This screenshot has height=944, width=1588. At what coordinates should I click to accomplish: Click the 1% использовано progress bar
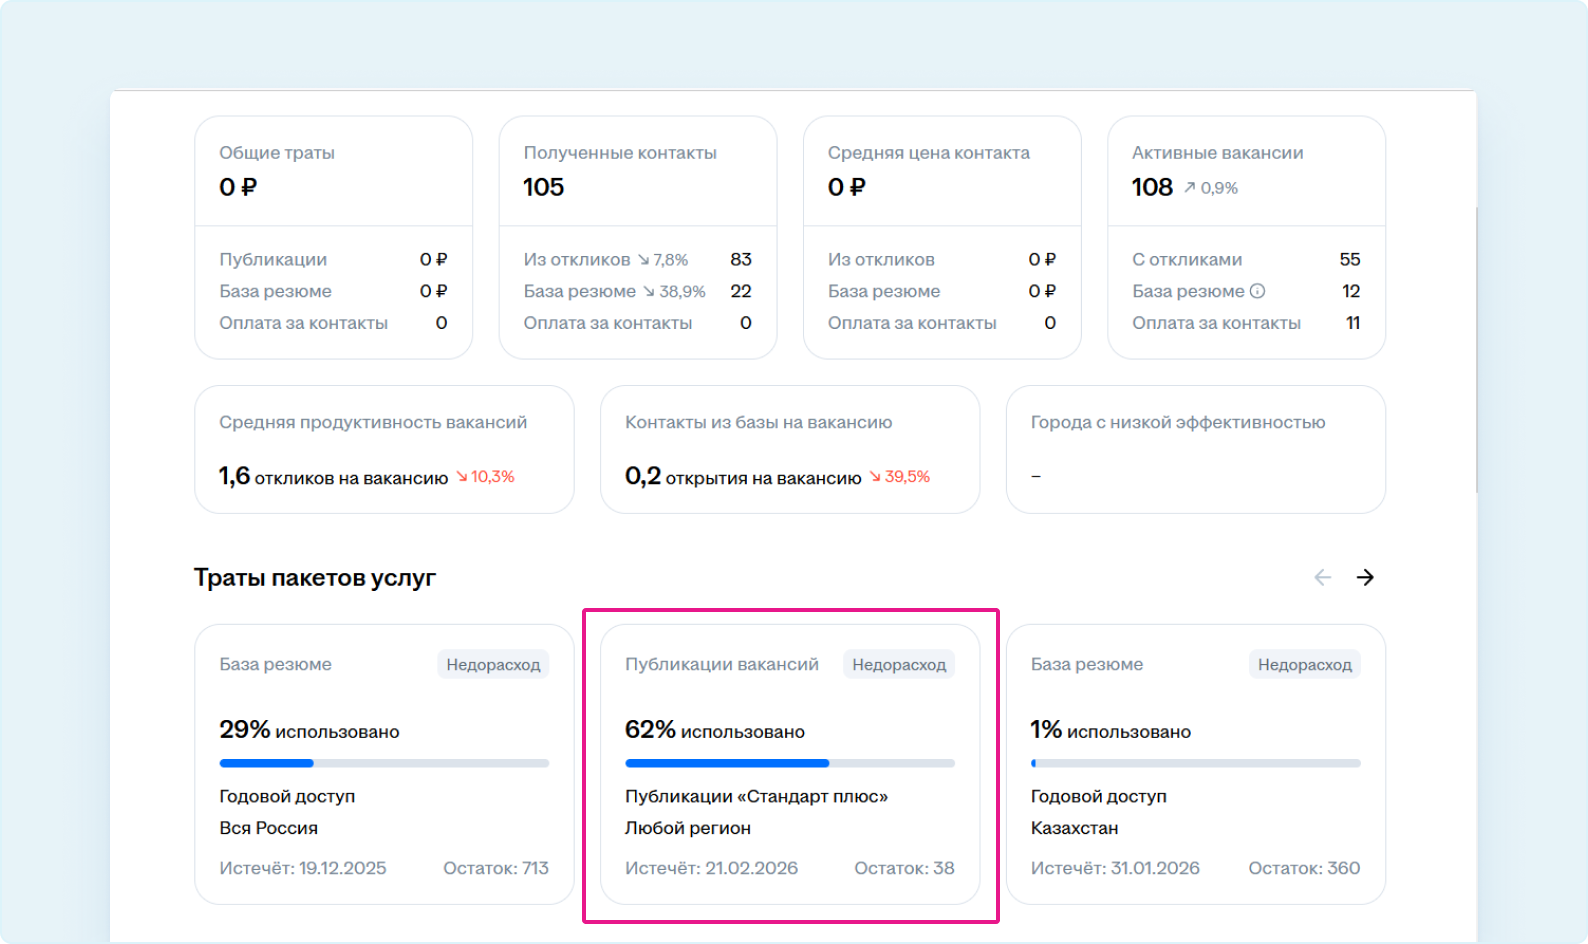pyautogui.click(x=1195, y=763)
